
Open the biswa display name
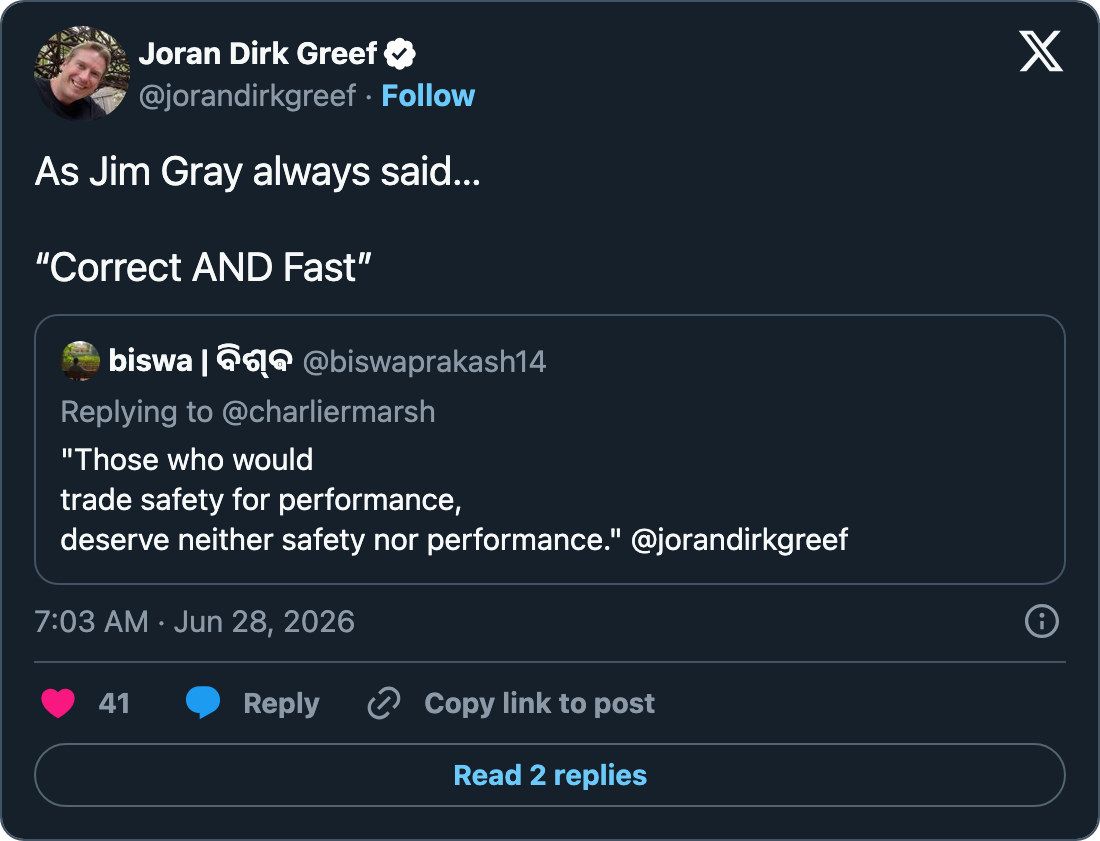coord(200,361)
